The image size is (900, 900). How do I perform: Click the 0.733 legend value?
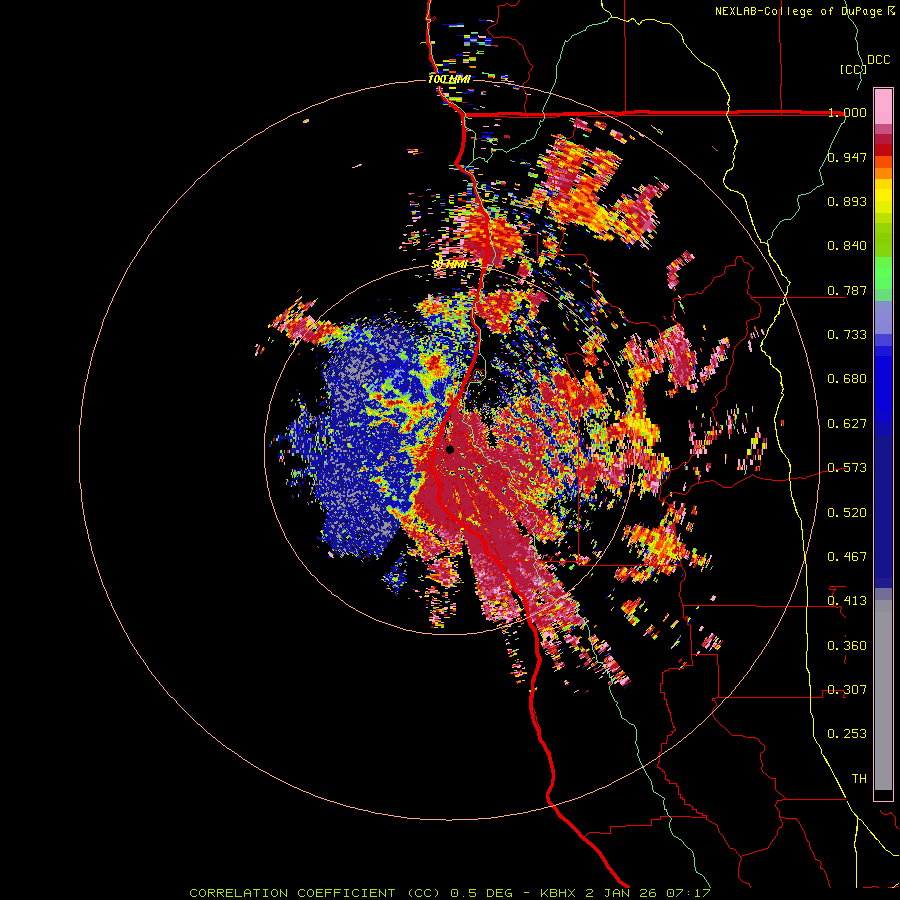tap(847, 335)
